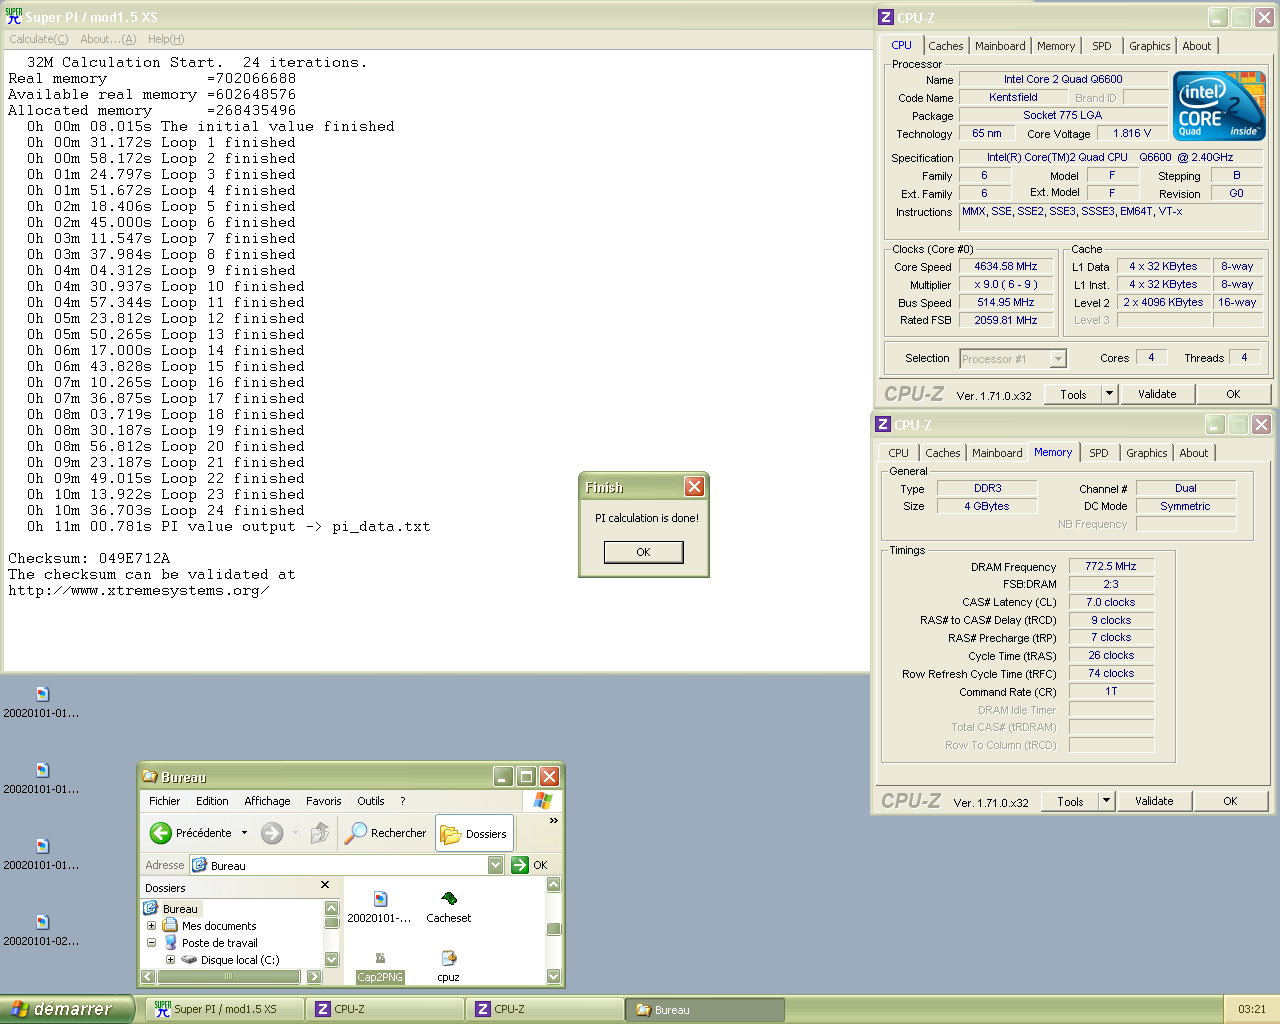1280x1024 pixels.
Task: Click the Checksum: 049E712A line
Action: tap(89, 558)
